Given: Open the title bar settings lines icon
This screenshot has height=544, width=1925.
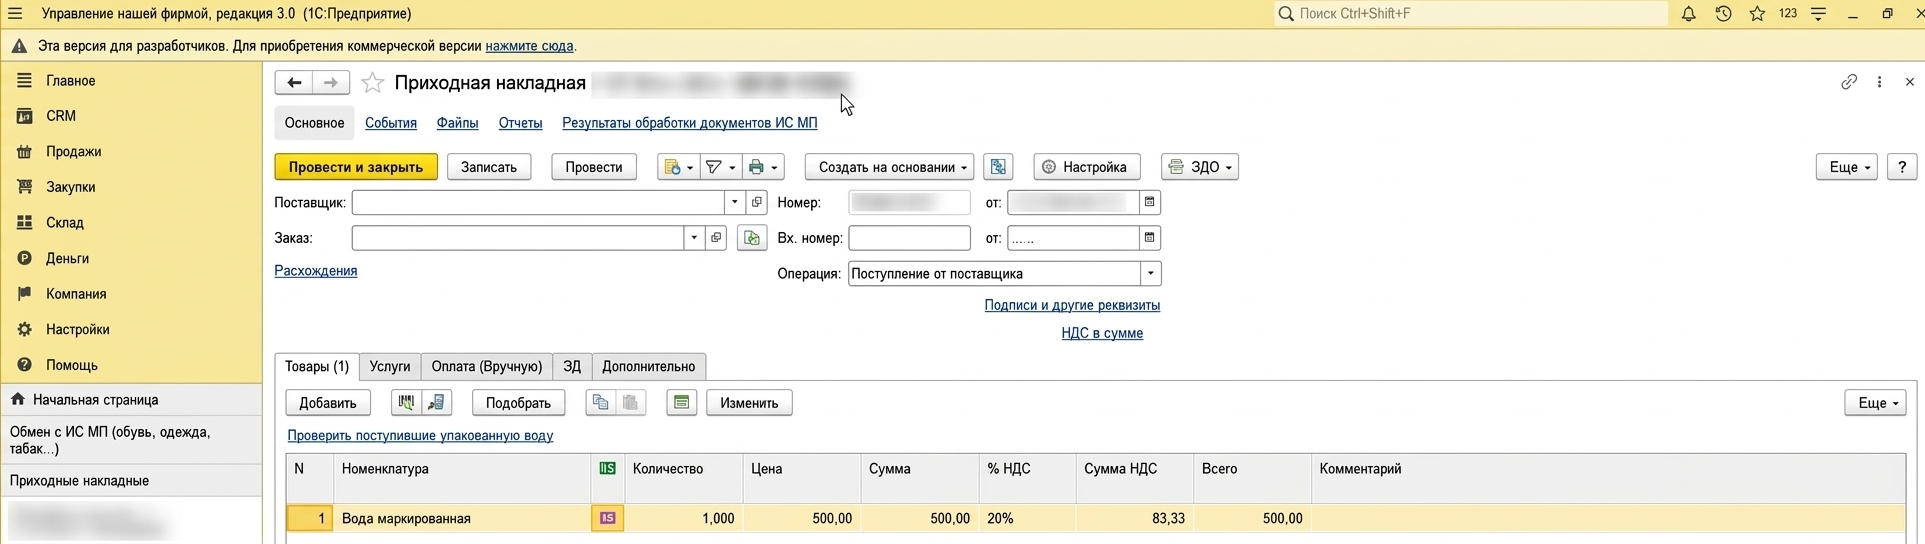Looking at the screenshot, I should [1819, 14].
